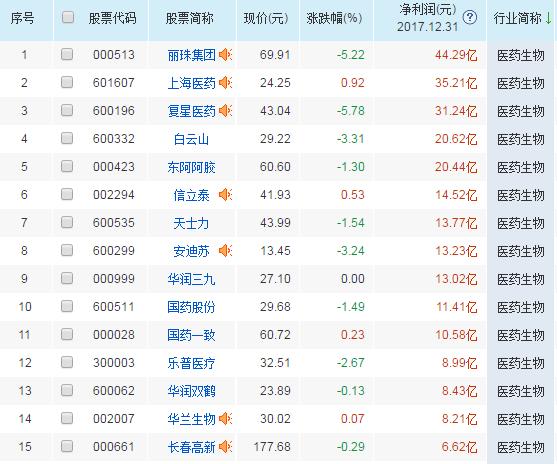Click the speaker icon beside 安迪苏
This screenshot has width=557, height=464.
(225, 251)
